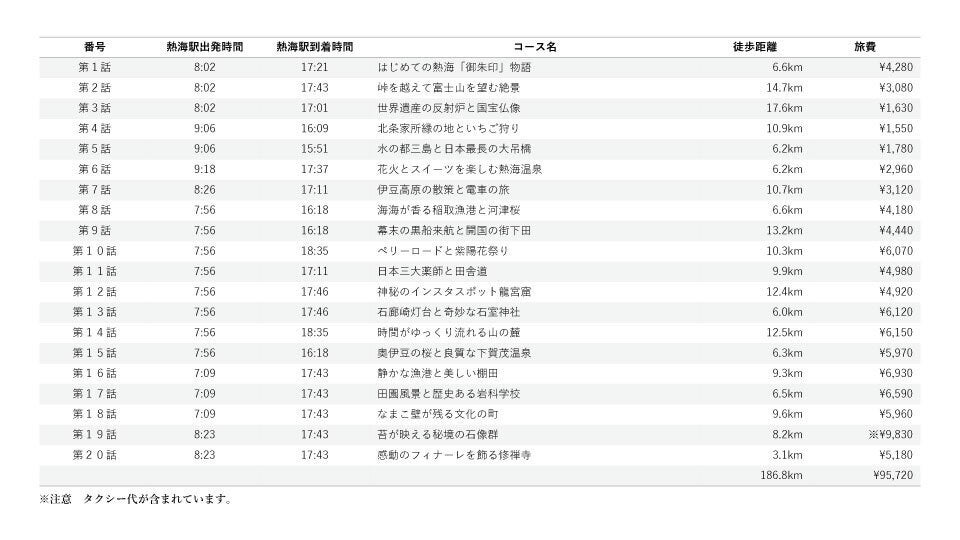This screenshot has width=960, height=540.
Task: Click the 熱海駅出発時間 column header
Action: point(204,47)
